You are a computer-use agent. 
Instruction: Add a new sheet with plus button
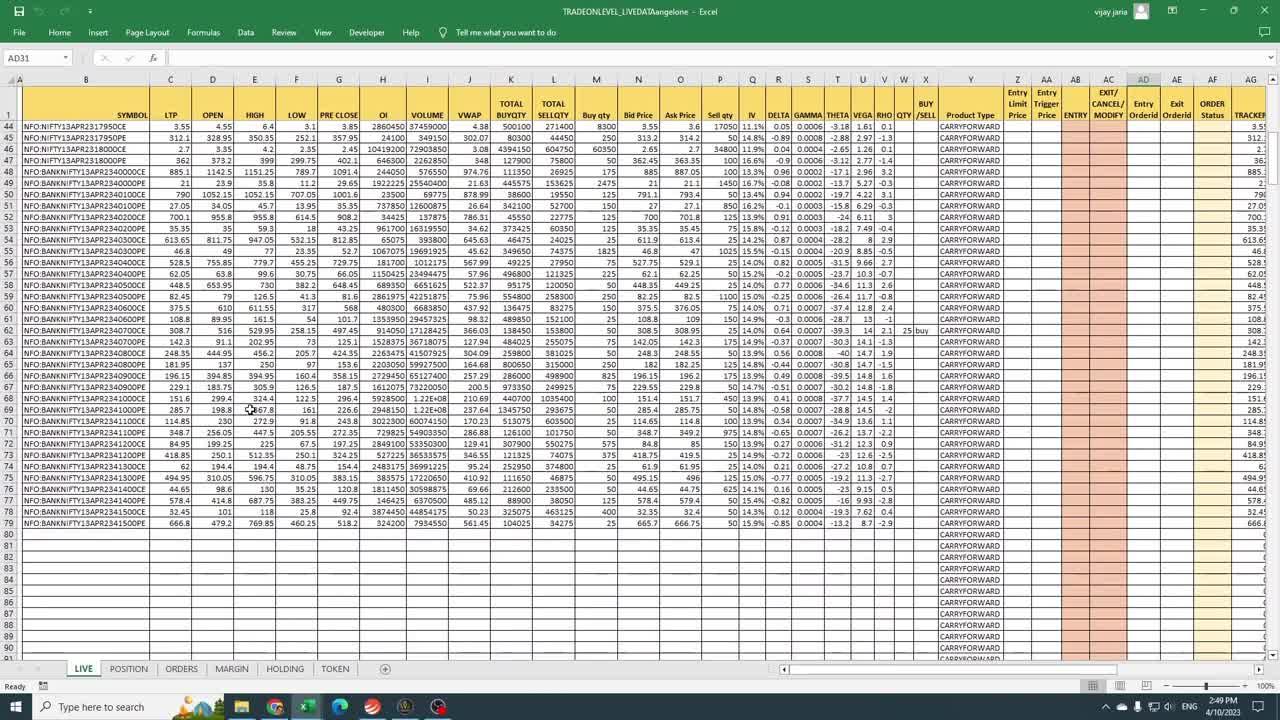click(385, 669)
